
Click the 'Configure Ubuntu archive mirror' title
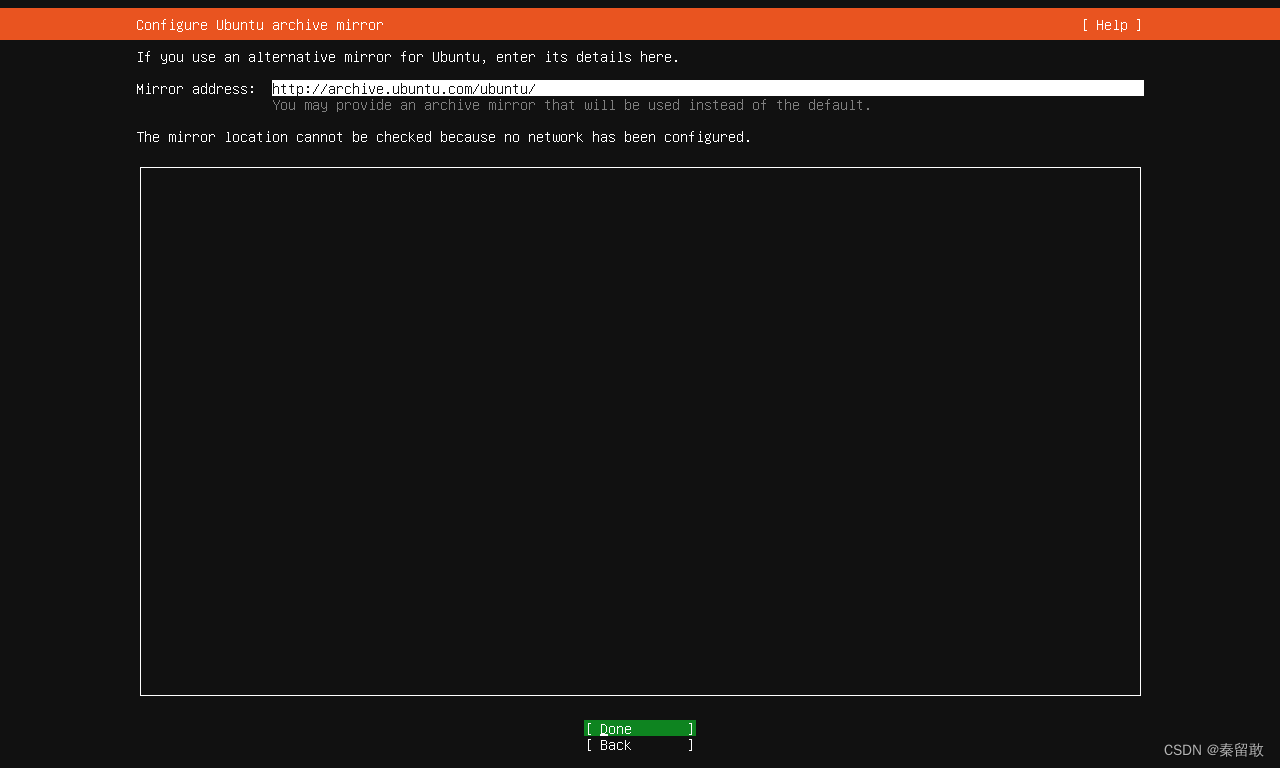click(260, 25)
